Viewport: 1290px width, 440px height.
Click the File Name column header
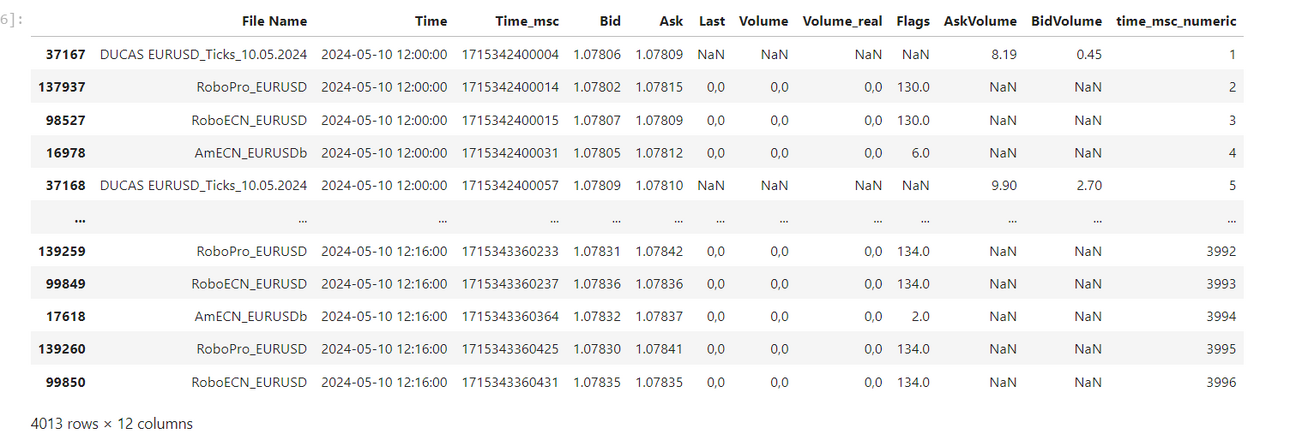275,21
